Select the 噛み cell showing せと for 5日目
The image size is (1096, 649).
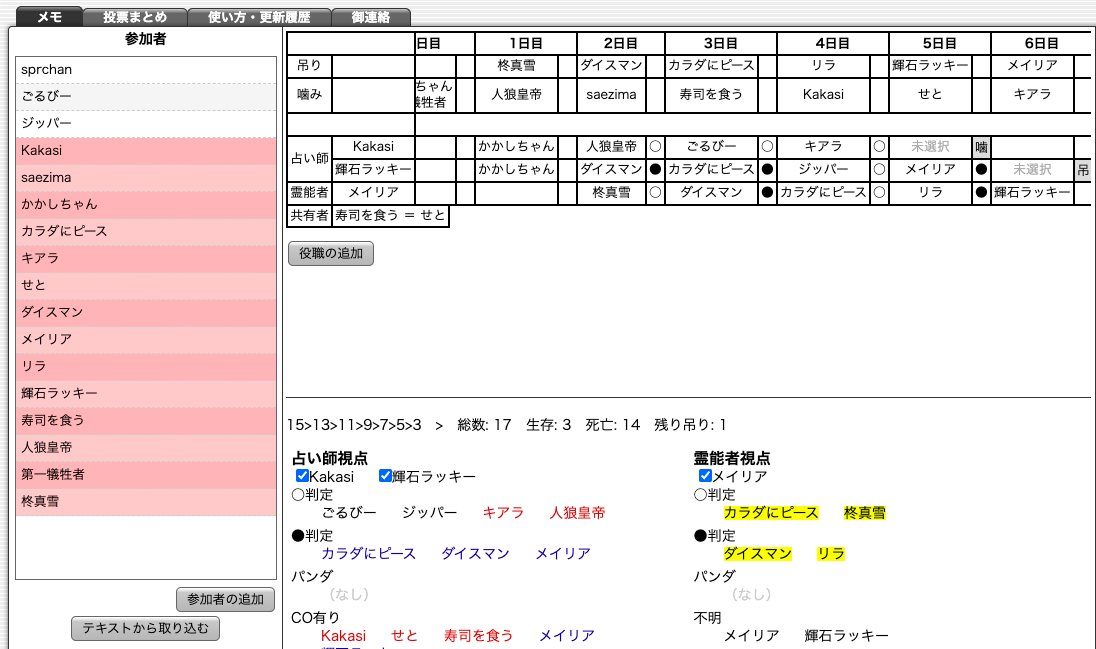point(930,94)
